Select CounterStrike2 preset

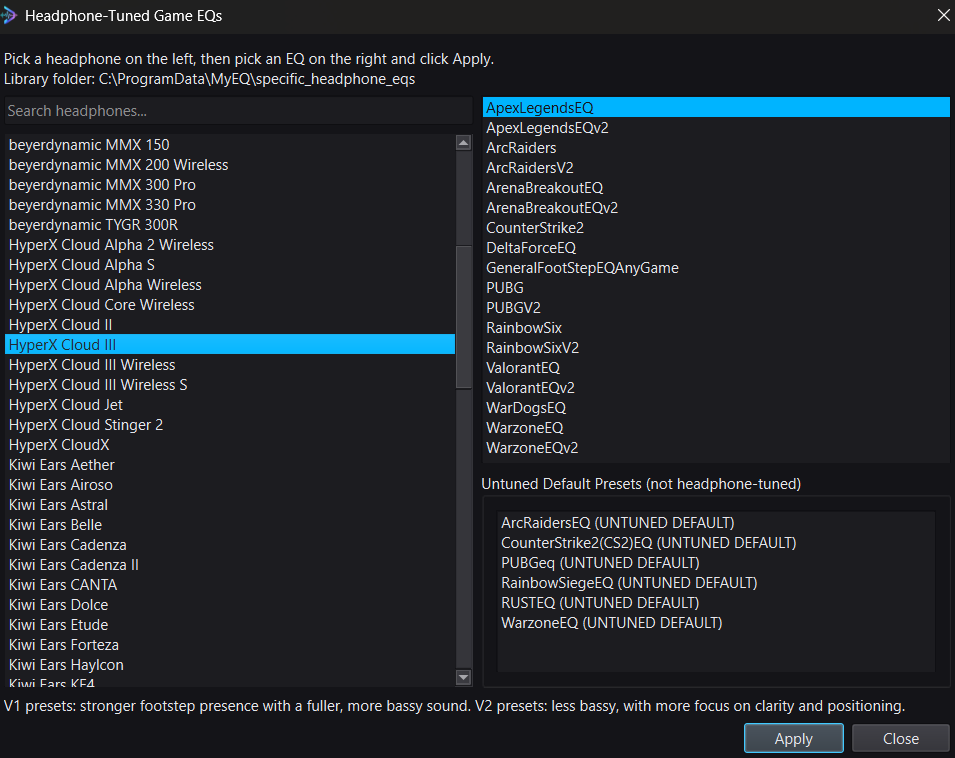(716, 228)
